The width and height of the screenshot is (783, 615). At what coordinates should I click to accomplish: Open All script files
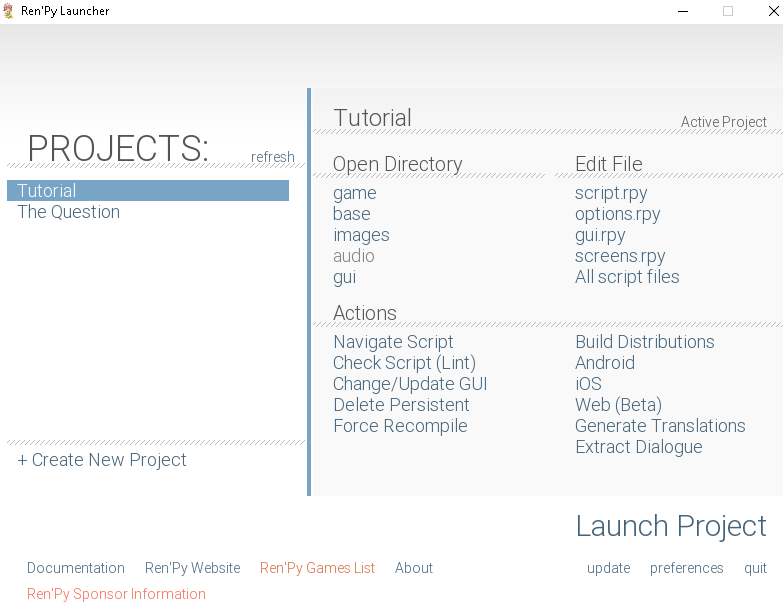click(627, 277)
